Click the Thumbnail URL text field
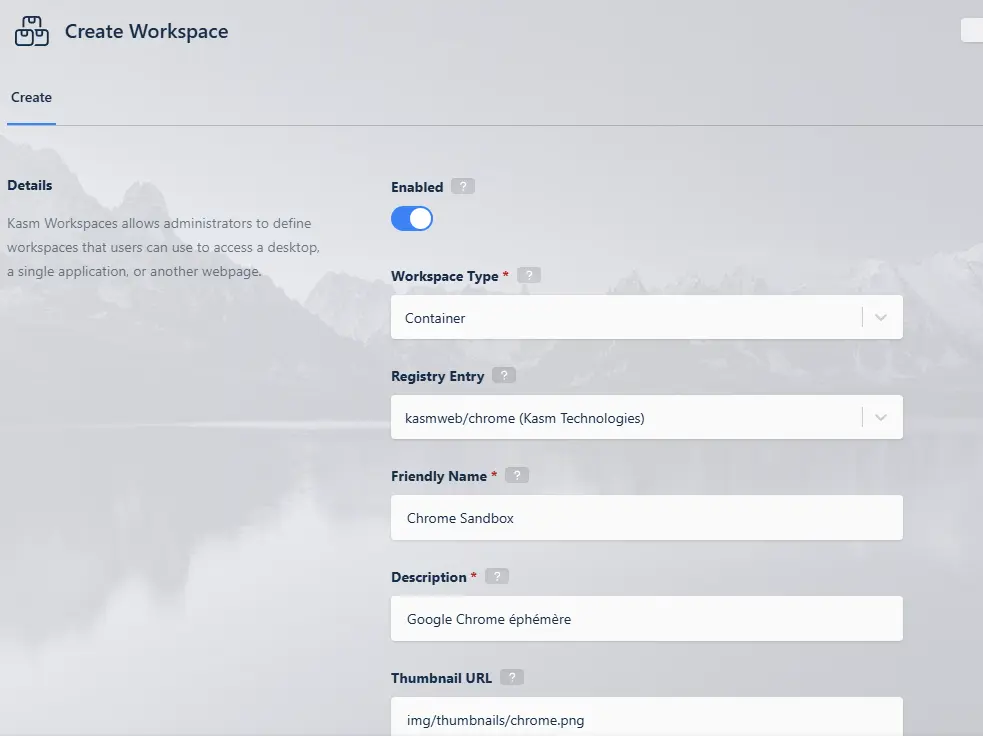The height and width of the screenshot is (736, 983). (646, 718)
